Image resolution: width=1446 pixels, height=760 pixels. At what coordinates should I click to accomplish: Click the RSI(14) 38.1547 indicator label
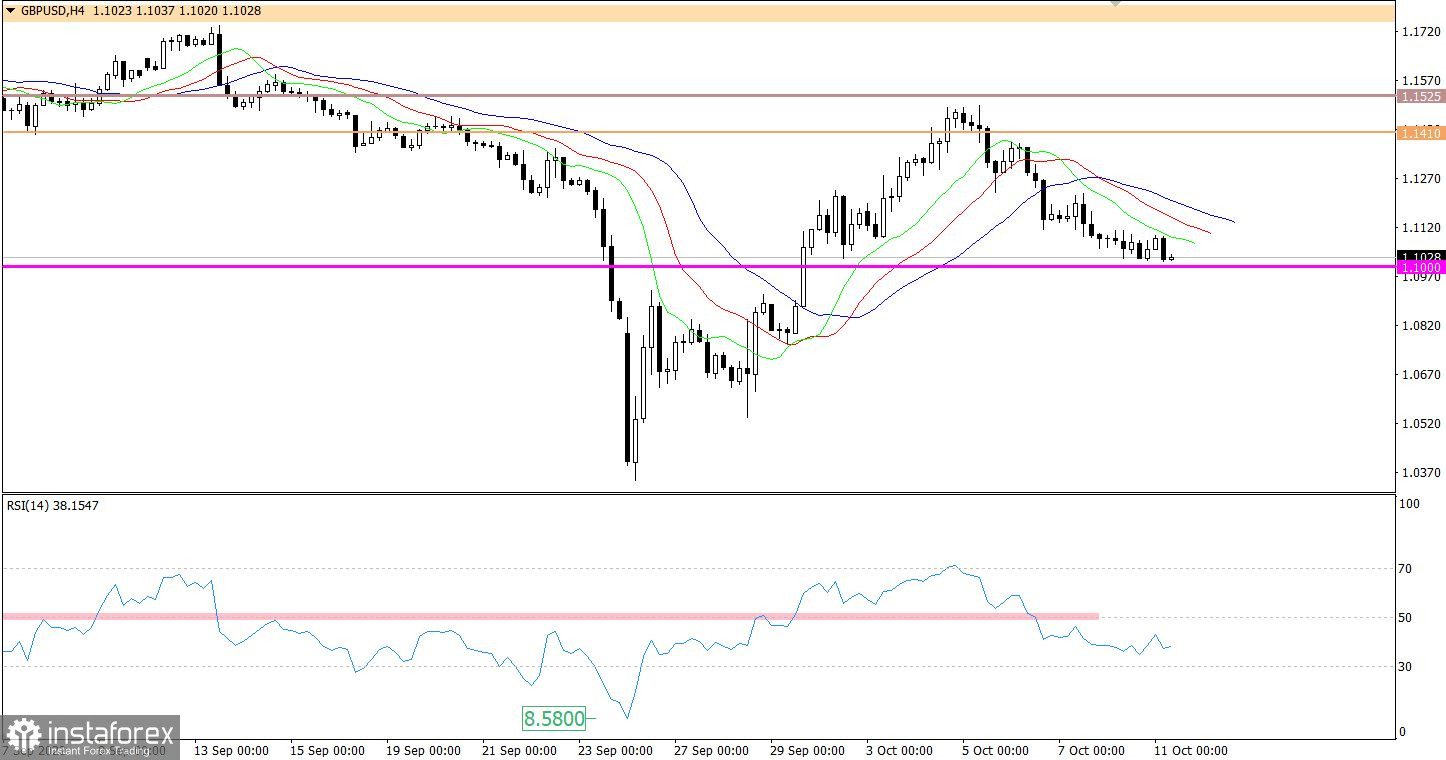coord(53,506)
